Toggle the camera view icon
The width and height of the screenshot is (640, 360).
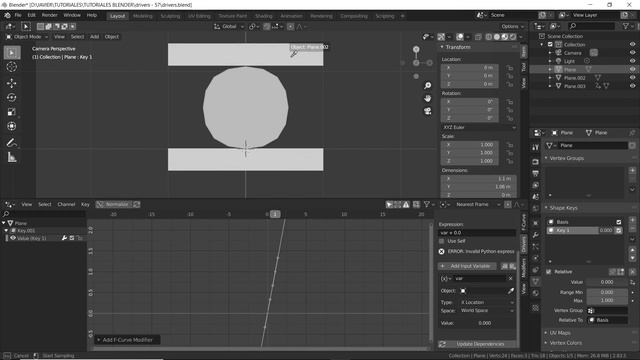[x=427, y=111]
